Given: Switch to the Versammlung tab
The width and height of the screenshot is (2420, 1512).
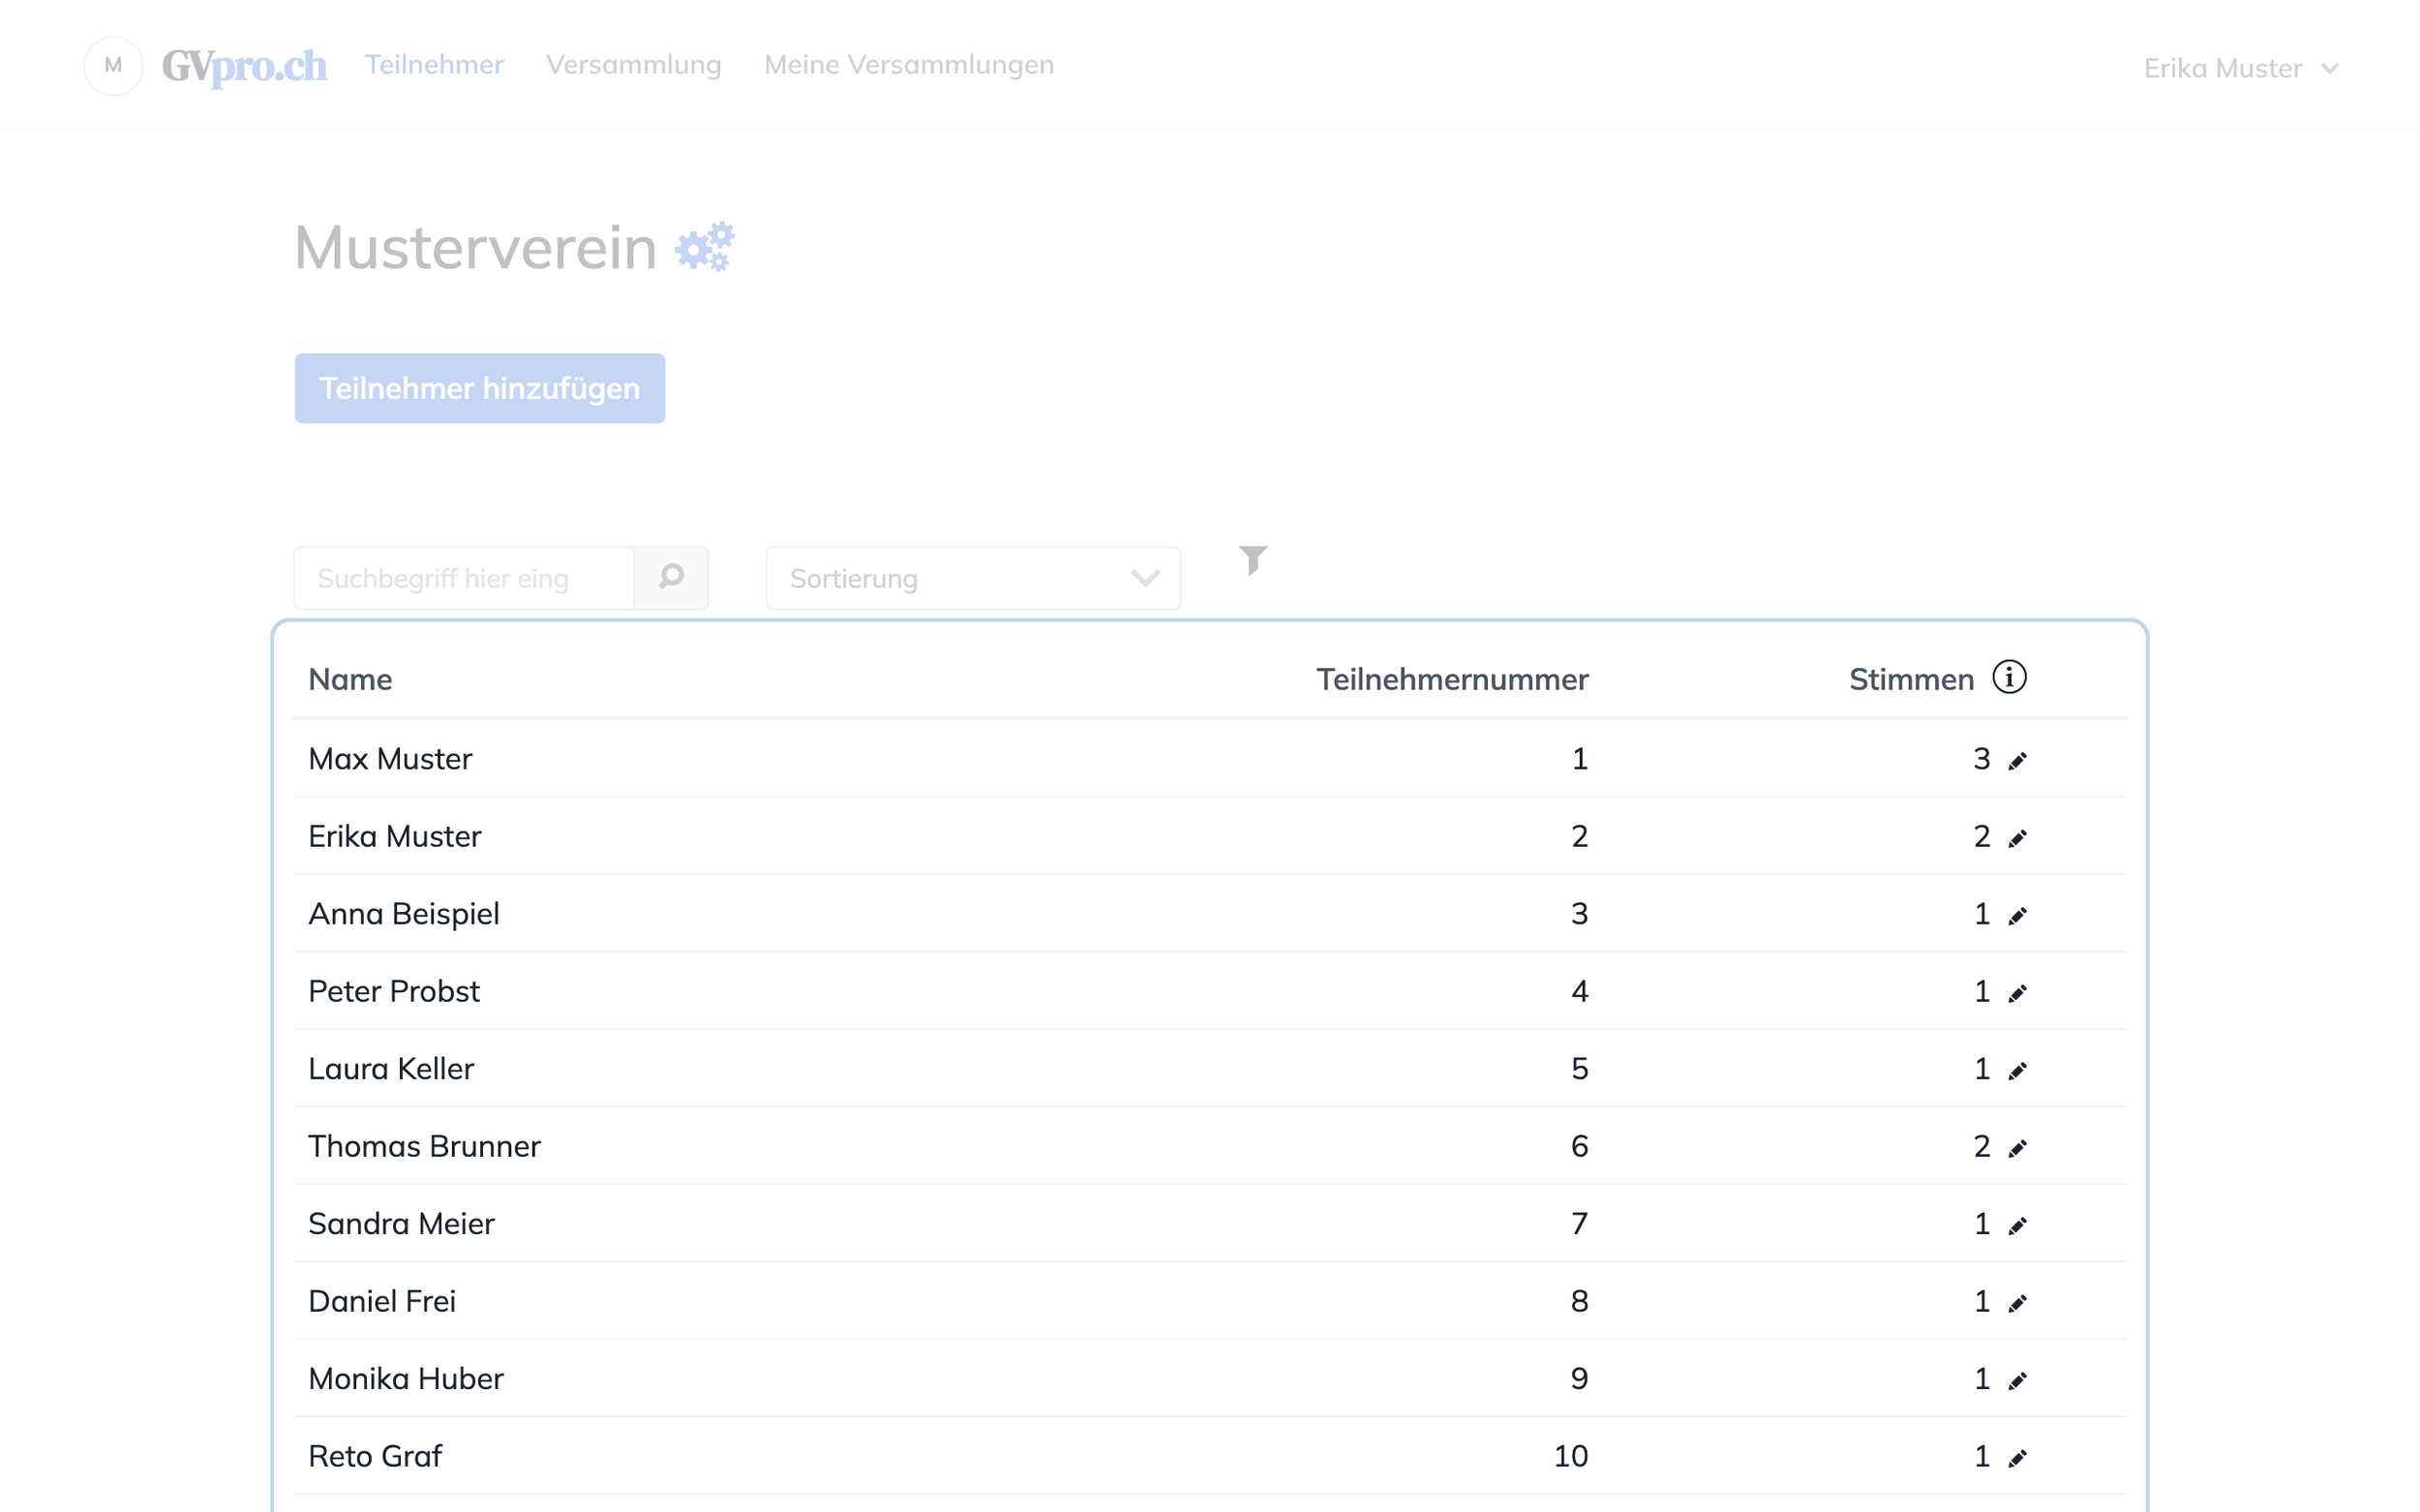Looking at the screenshot, I should (x=633, y=65).
